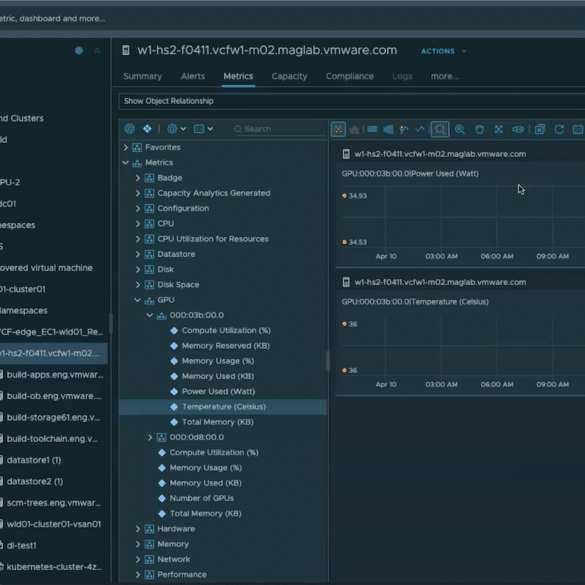585x585 pixels.
Task: Click the speaker-shaped icon in chart toolbar
Action: pyautogui.click(x=388, y=129)
